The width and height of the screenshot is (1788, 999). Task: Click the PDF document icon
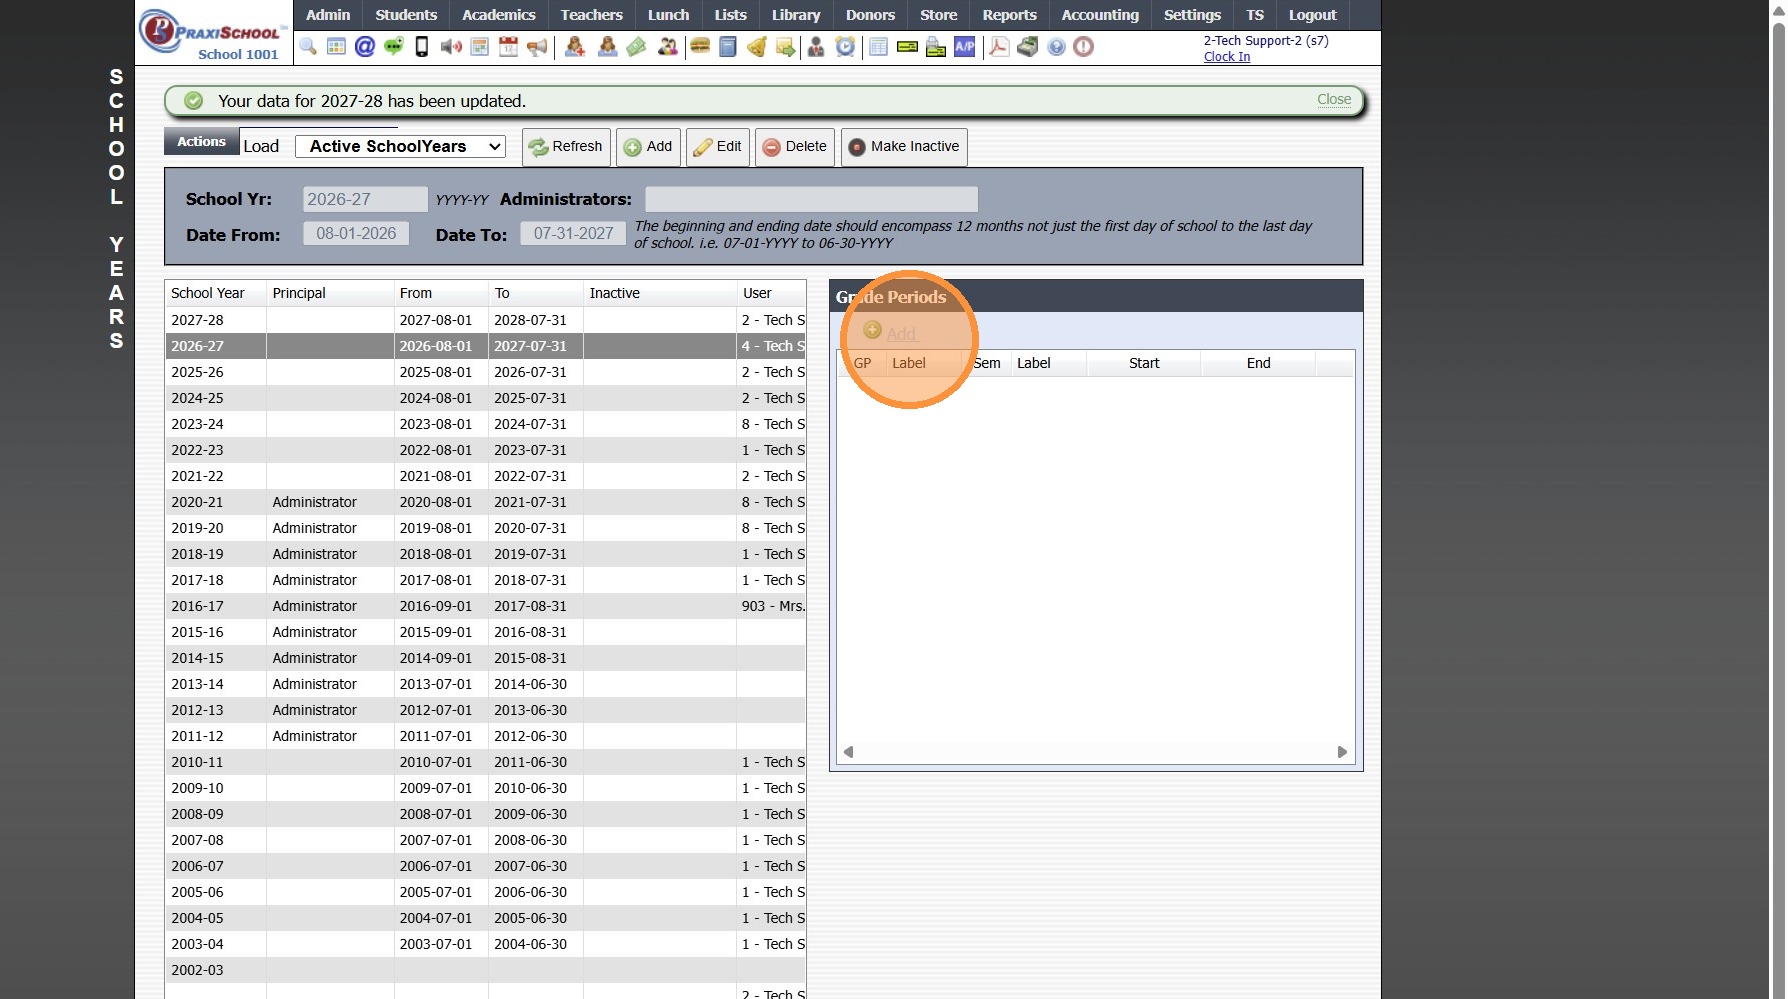pos(999,47)
